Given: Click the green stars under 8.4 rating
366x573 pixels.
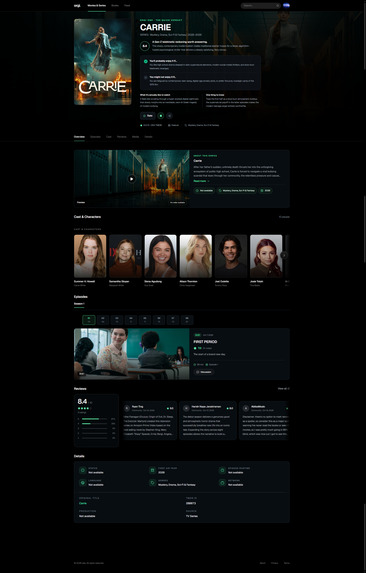Looking at the screenshot, I should 83,408.
